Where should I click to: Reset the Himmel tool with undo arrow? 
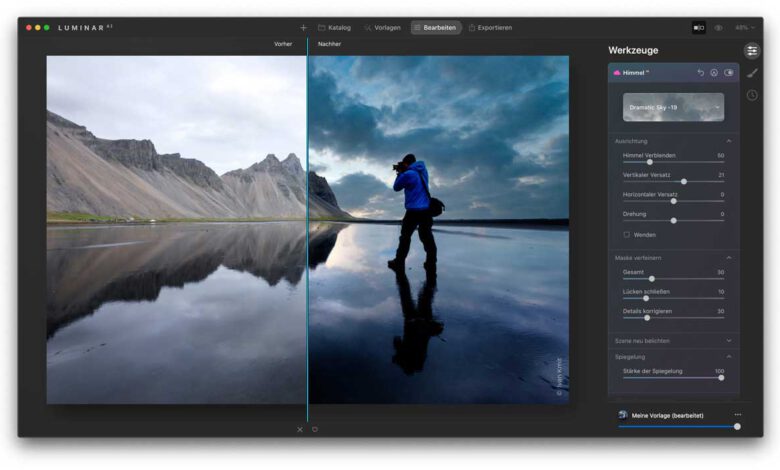pyautogui.click(x=700, y=73)
